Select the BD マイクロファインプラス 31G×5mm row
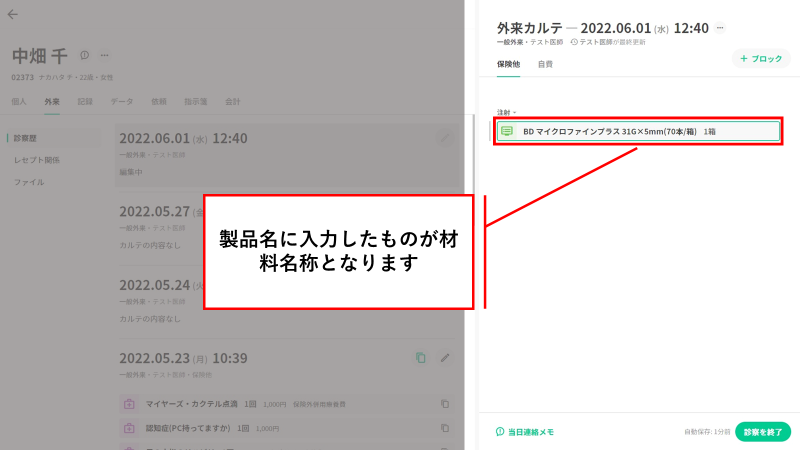The width and height of the screenshot is (800, 450). point(638,131)
